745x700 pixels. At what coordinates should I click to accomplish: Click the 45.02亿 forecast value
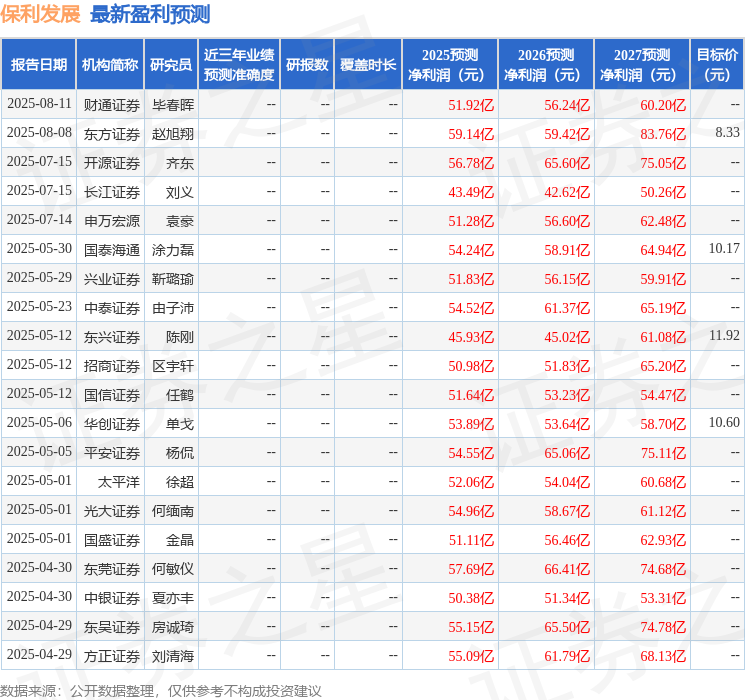click(x=567, y=337)
